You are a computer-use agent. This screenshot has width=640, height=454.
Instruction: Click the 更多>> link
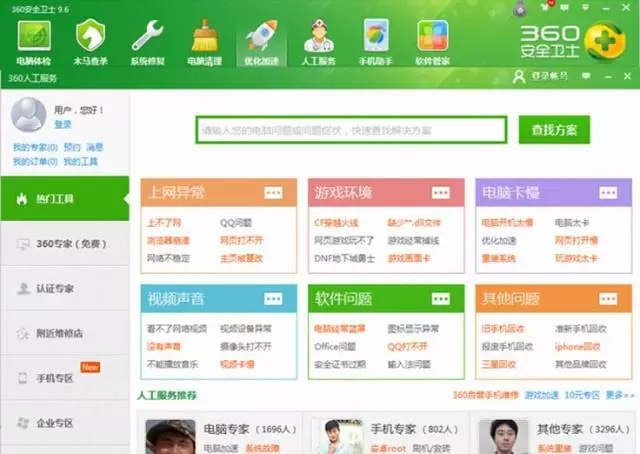click(x=620, y=395)
